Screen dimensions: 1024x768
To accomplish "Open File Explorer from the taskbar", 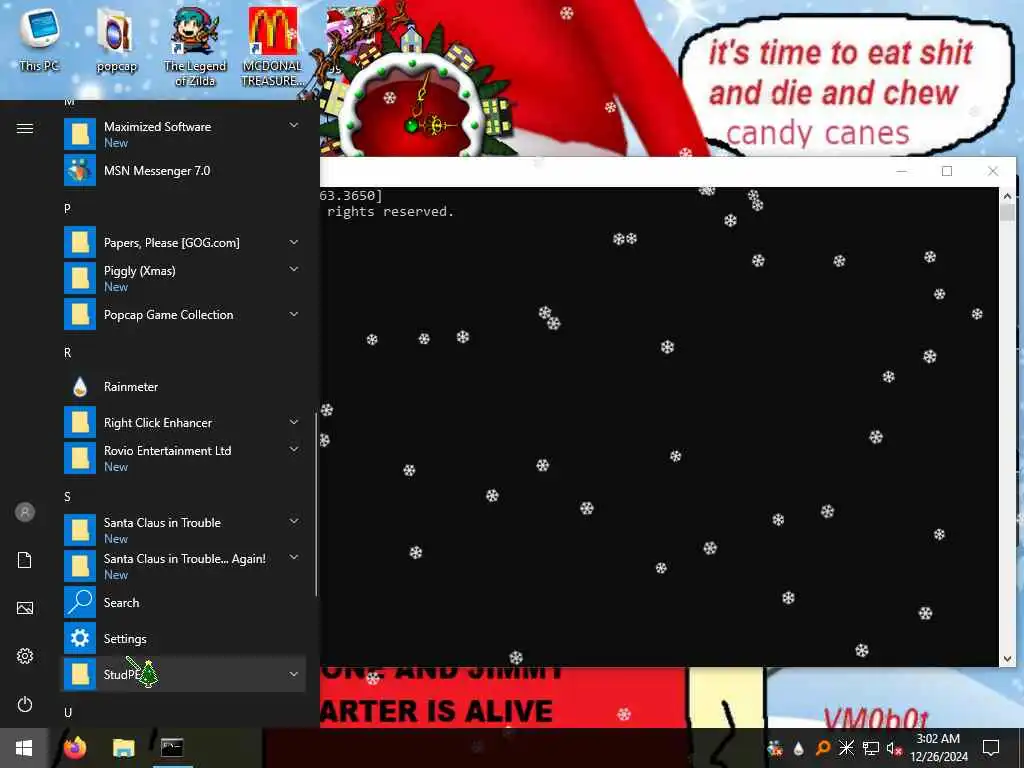I will point(123,748).
